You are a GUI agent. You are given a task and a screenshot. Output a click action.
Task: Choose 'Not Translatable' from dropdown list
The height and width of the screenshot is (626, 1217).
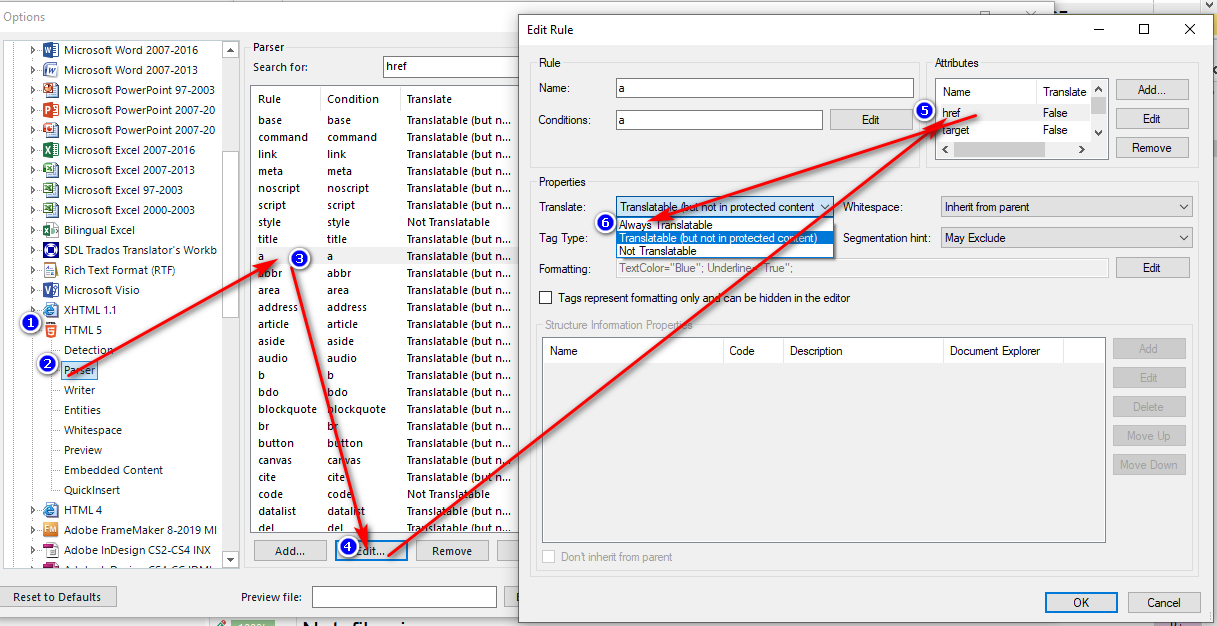(725, 251)
